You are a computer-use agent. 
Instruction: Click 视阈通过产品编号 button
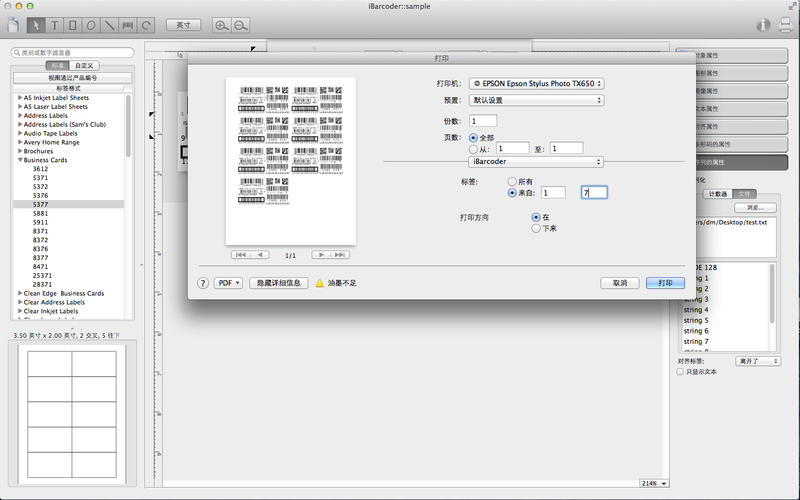coord(72,78)
